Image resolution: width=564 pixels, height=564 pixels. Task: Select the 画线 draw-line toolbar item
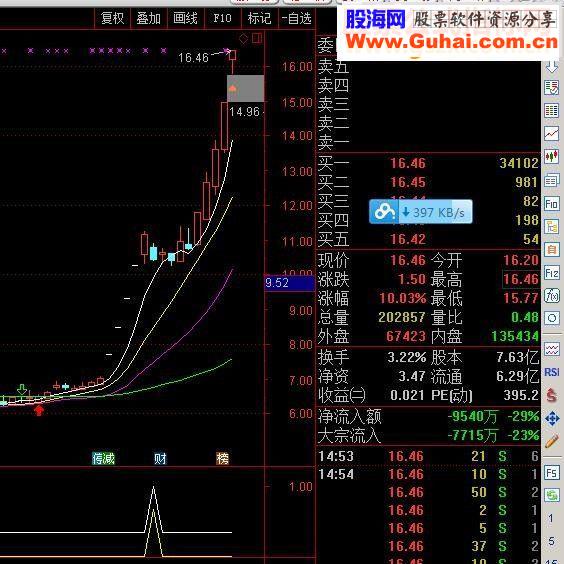185,18
